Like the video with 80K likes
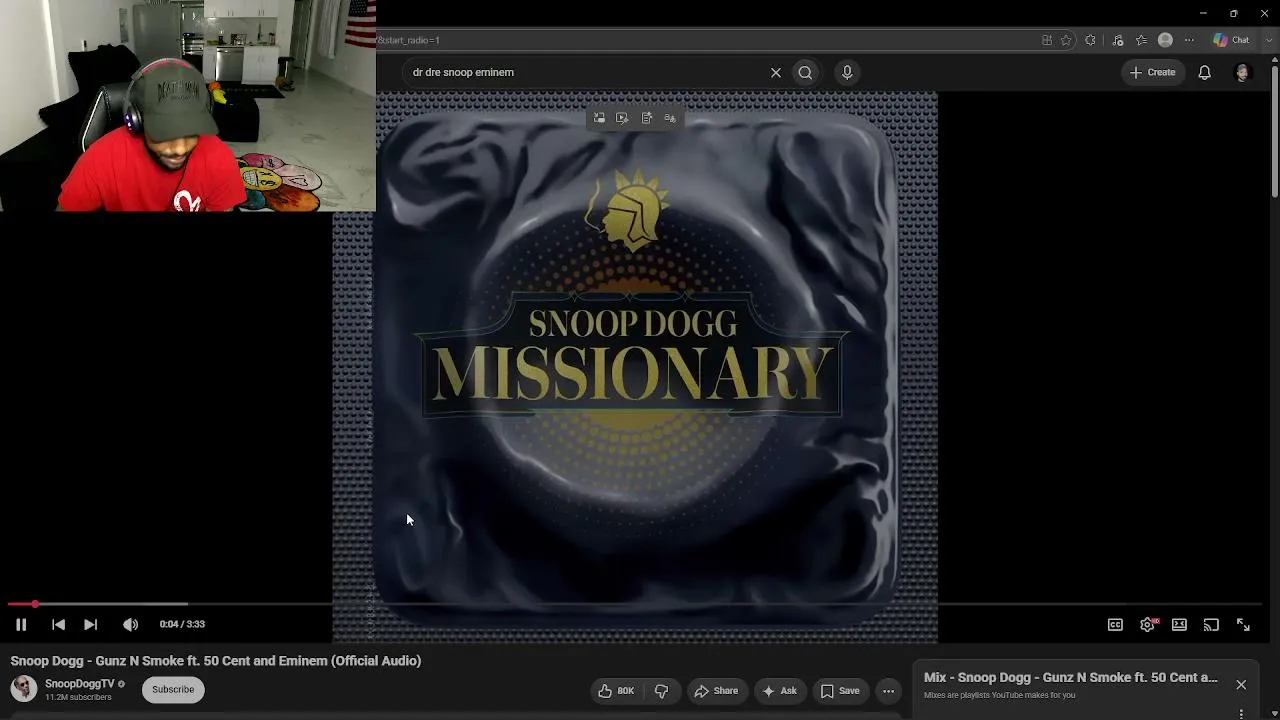The width and height of the screenshot is (1280, 720). coord(616,690)
